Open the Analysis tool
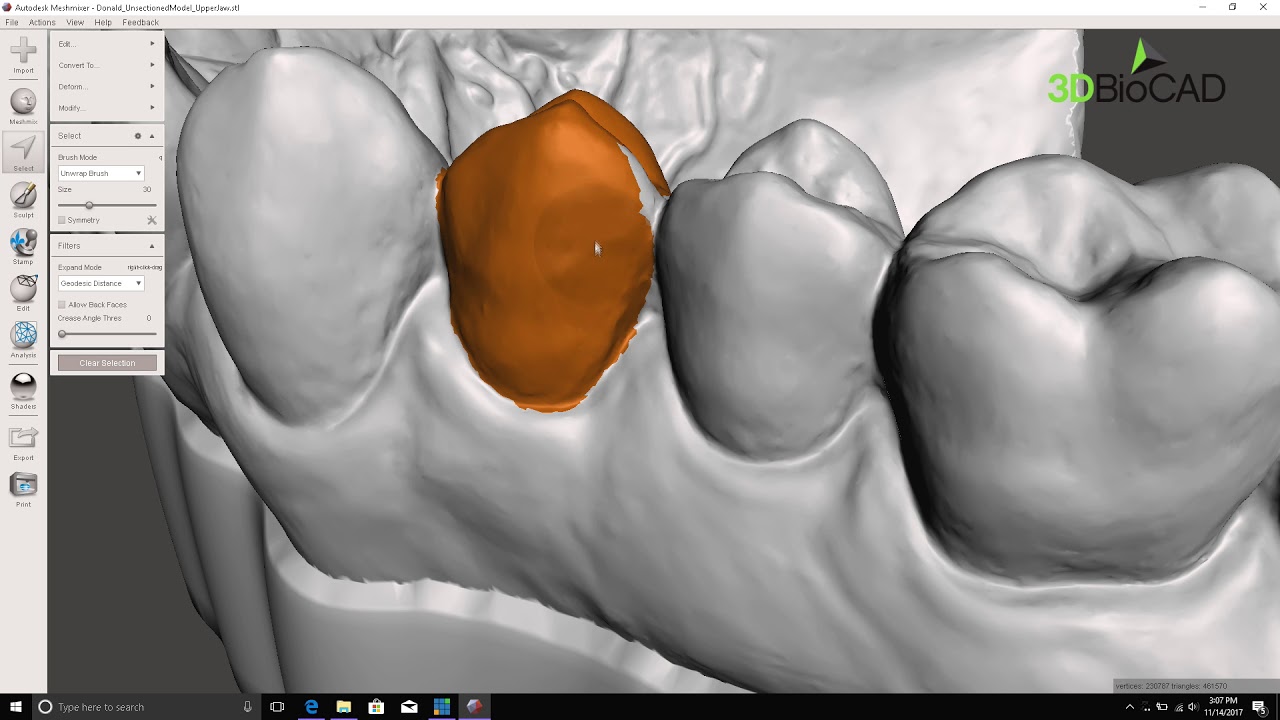1280x720 pixels. click(x=23, y=335)
